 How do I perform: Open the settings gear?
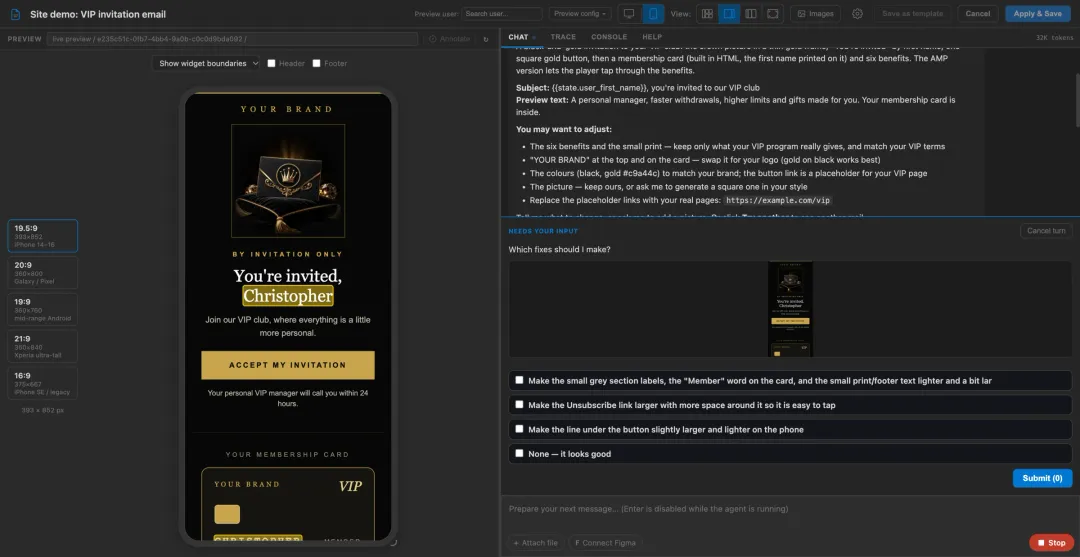857,14
